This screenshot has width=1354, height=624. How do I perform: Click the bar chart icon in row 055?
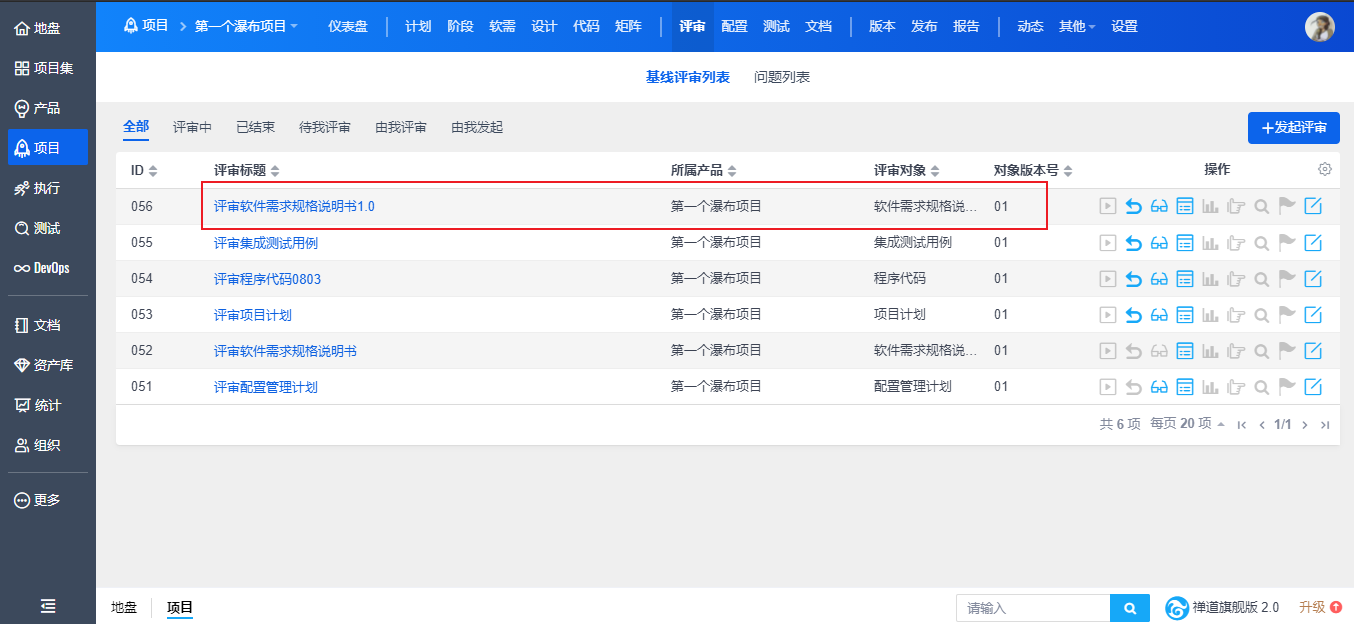click(1210, 243)
